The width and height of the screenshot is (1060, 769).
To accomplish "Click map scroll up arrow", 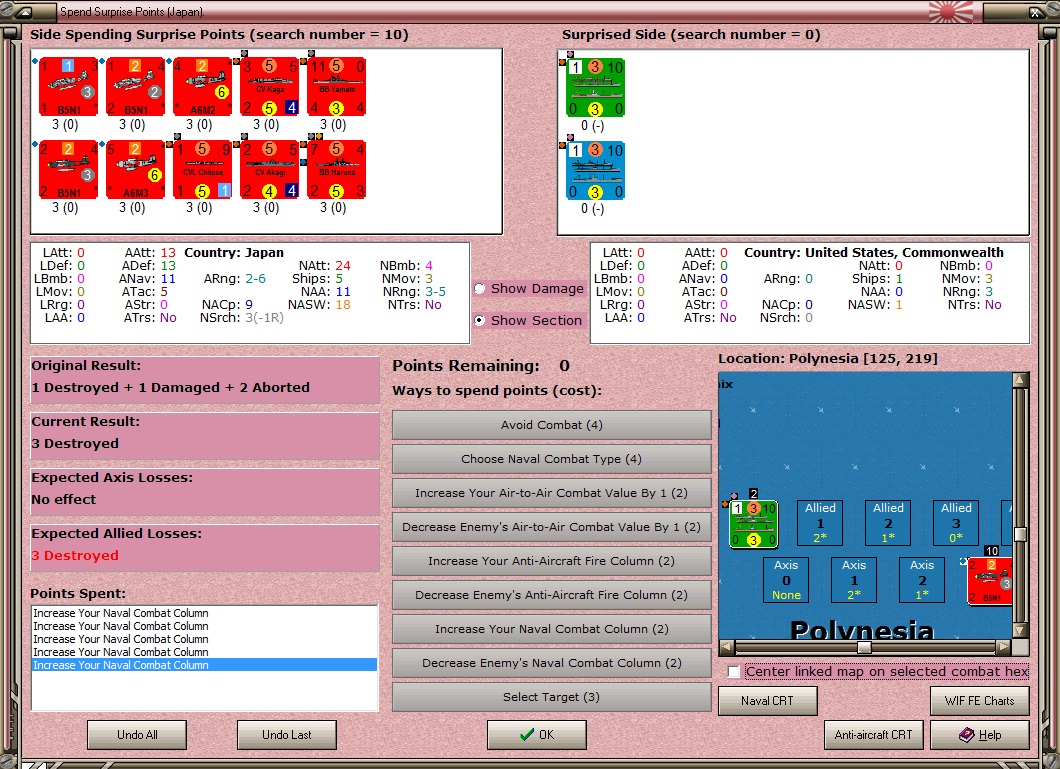I will 1020,380.
